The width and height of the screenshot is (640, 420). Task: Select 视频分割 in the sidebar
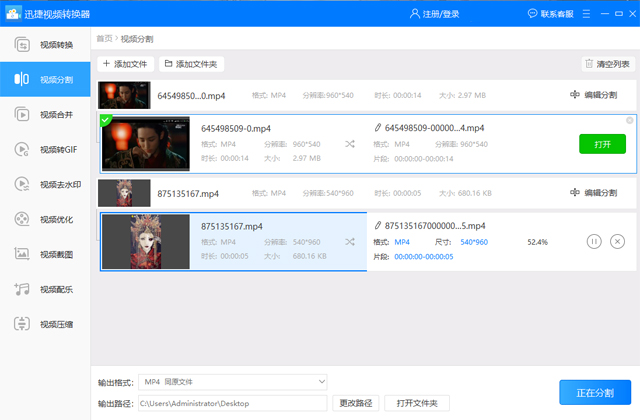[45, 80]
